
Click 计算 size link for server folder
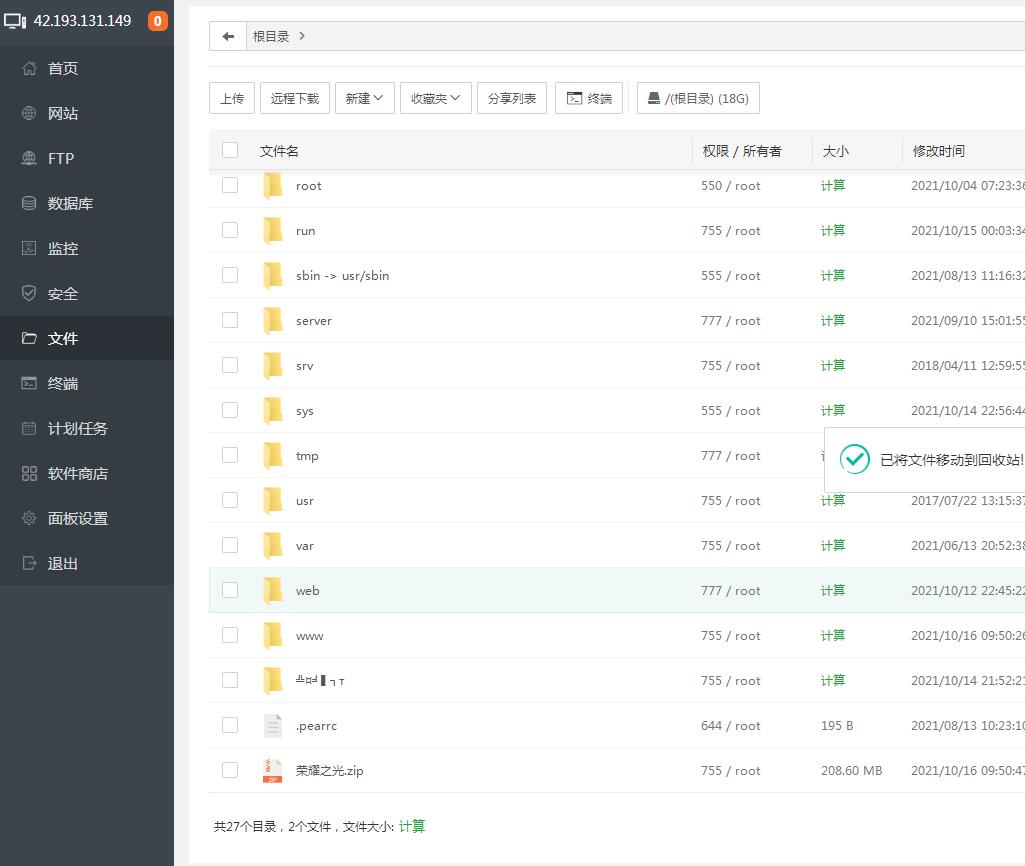pos(833,320)
